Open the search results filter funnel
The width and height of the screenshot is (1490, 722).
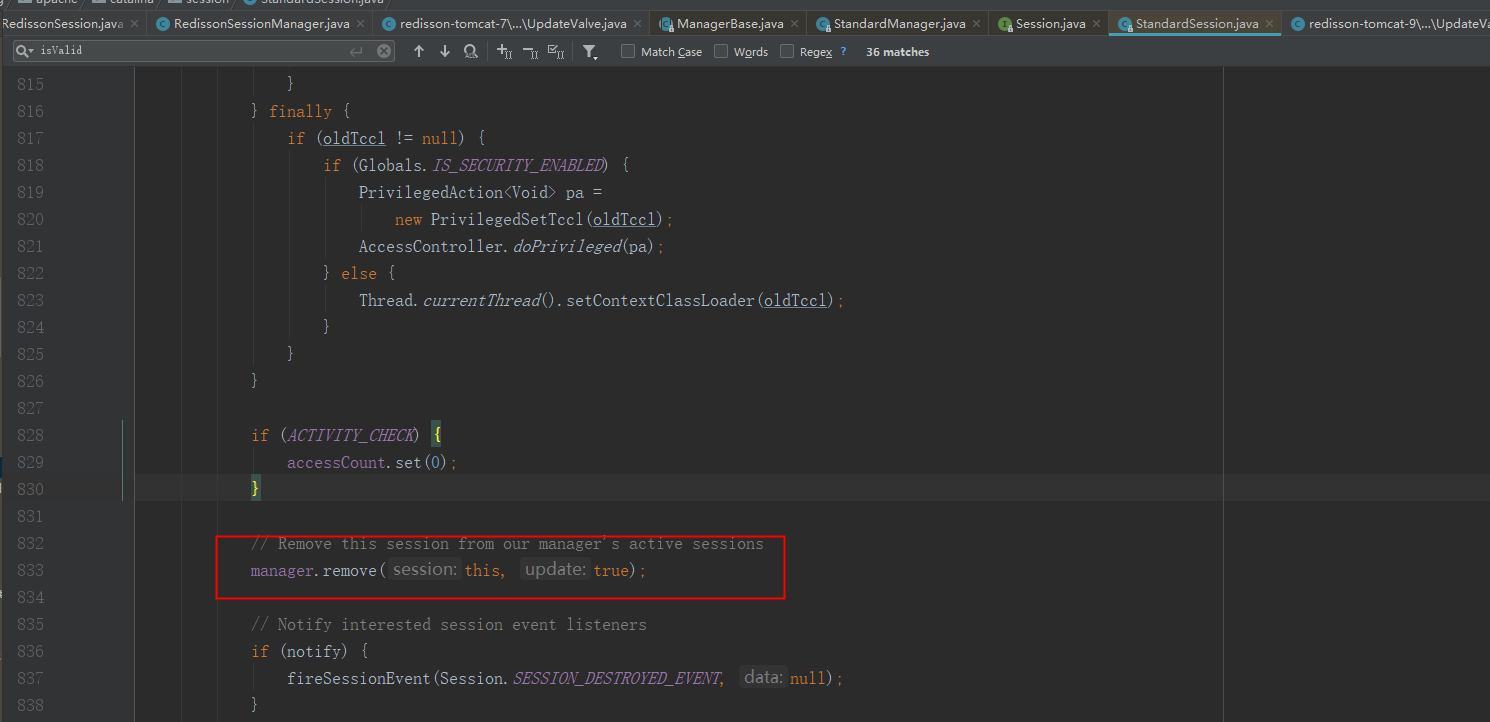589,51
